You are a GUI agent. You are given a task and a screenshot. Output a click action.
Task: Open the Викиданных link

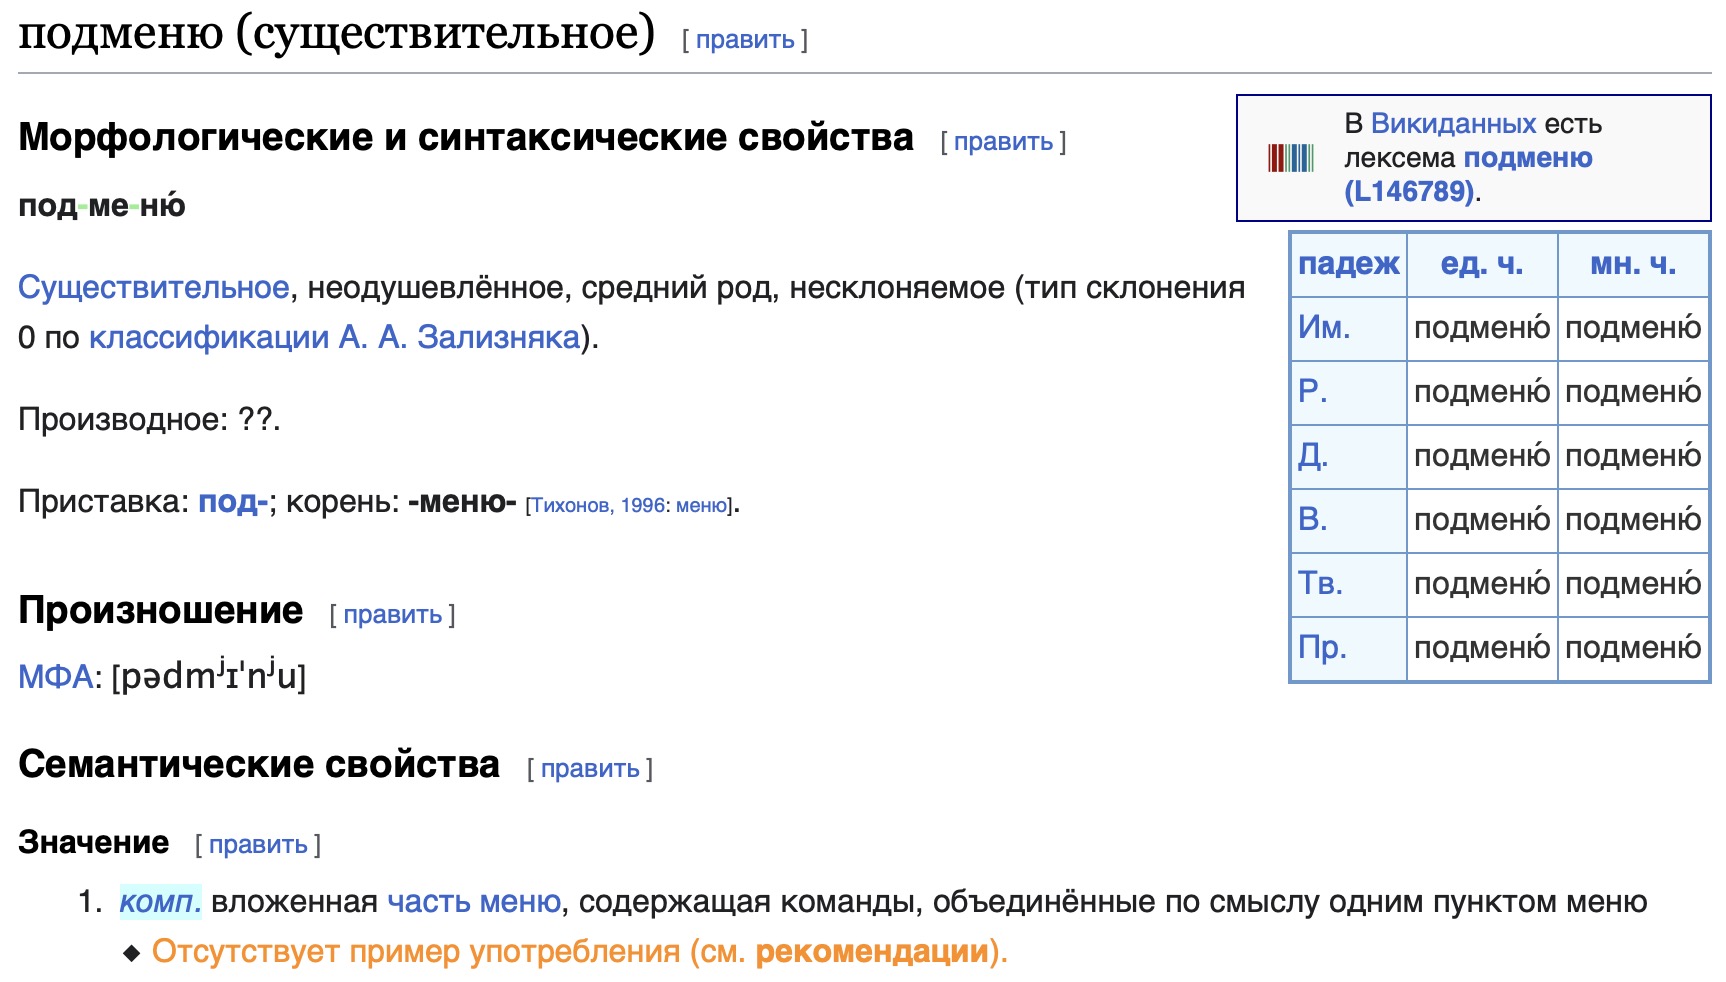[x=1452, y=124]
